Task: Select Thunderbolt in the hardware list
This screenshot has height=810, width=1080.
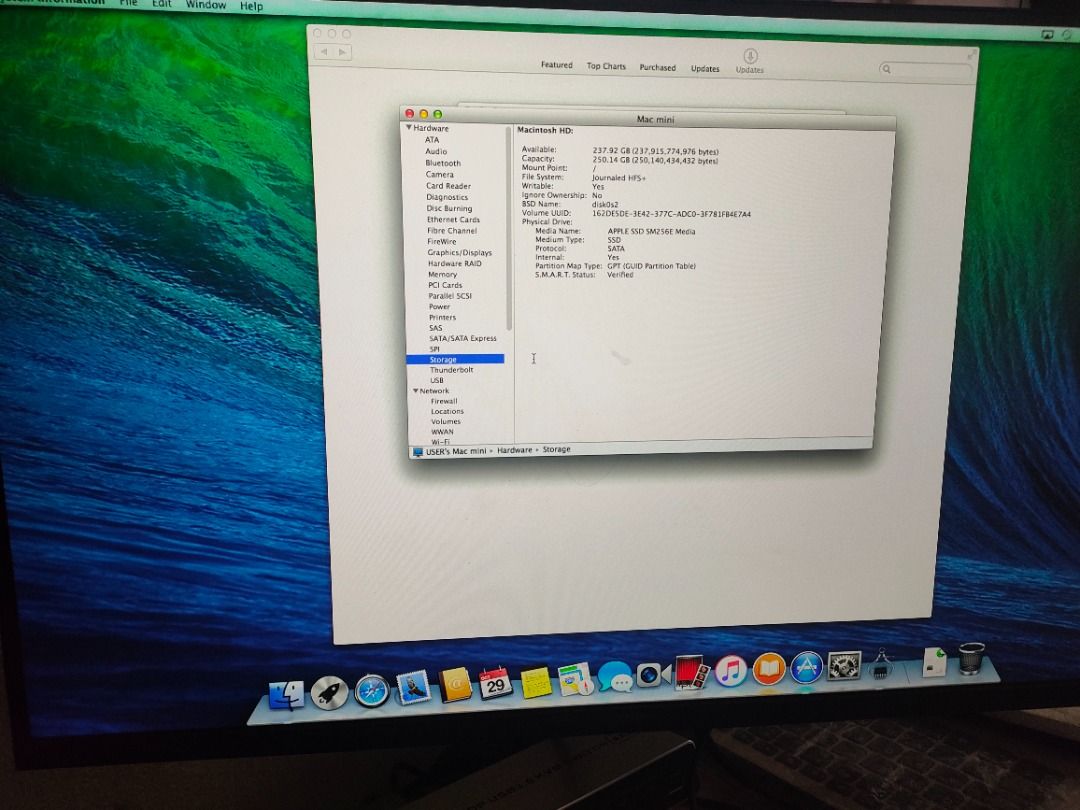Action: [x=451, y=370]
